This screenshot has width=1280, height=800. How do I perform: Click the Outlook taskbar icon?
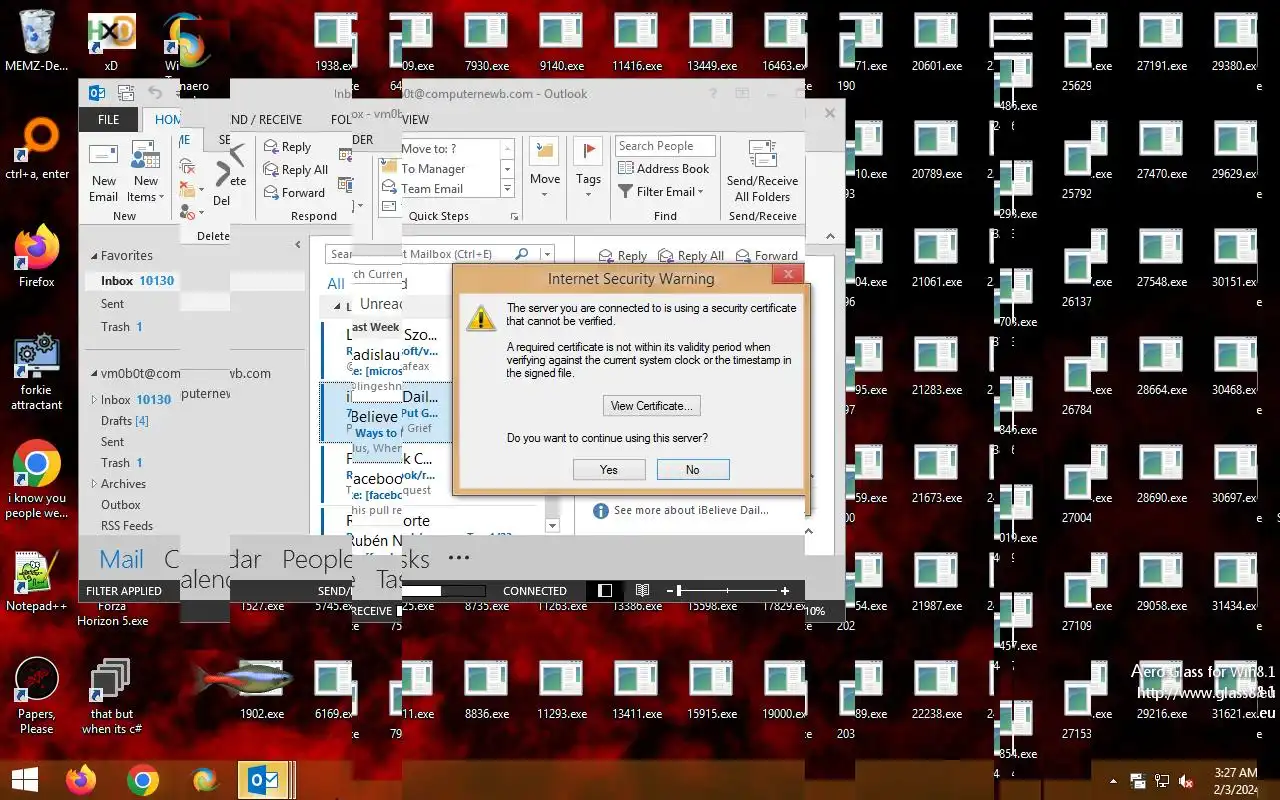click(264, 779)
